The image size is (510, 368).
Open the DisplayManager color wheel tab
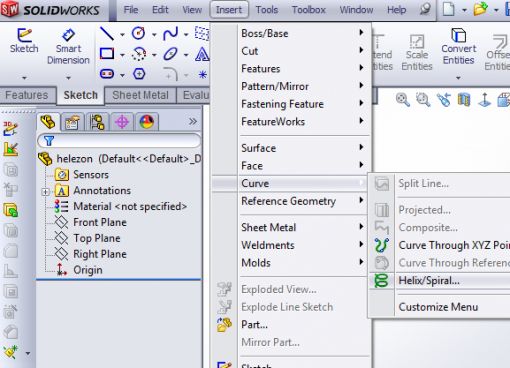click(146, 122)
